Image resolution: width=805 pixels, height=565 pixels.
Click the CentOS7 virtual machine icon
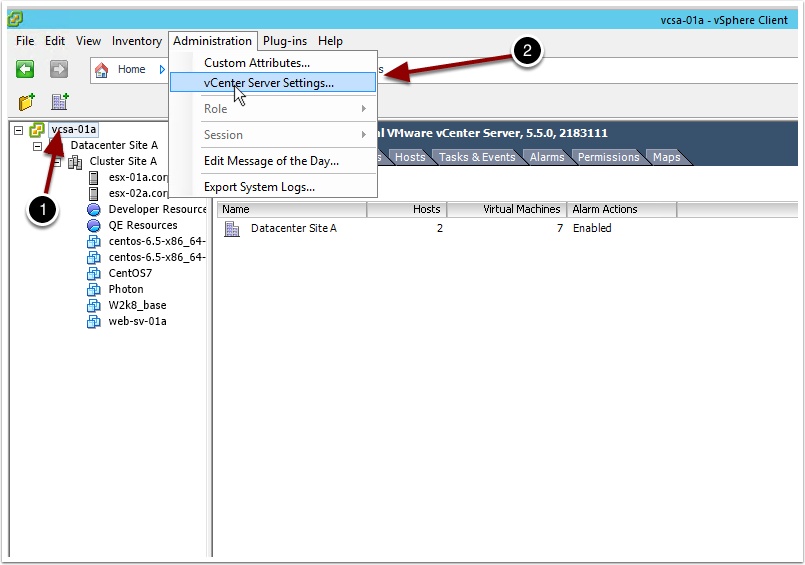[x=93, y=274]
